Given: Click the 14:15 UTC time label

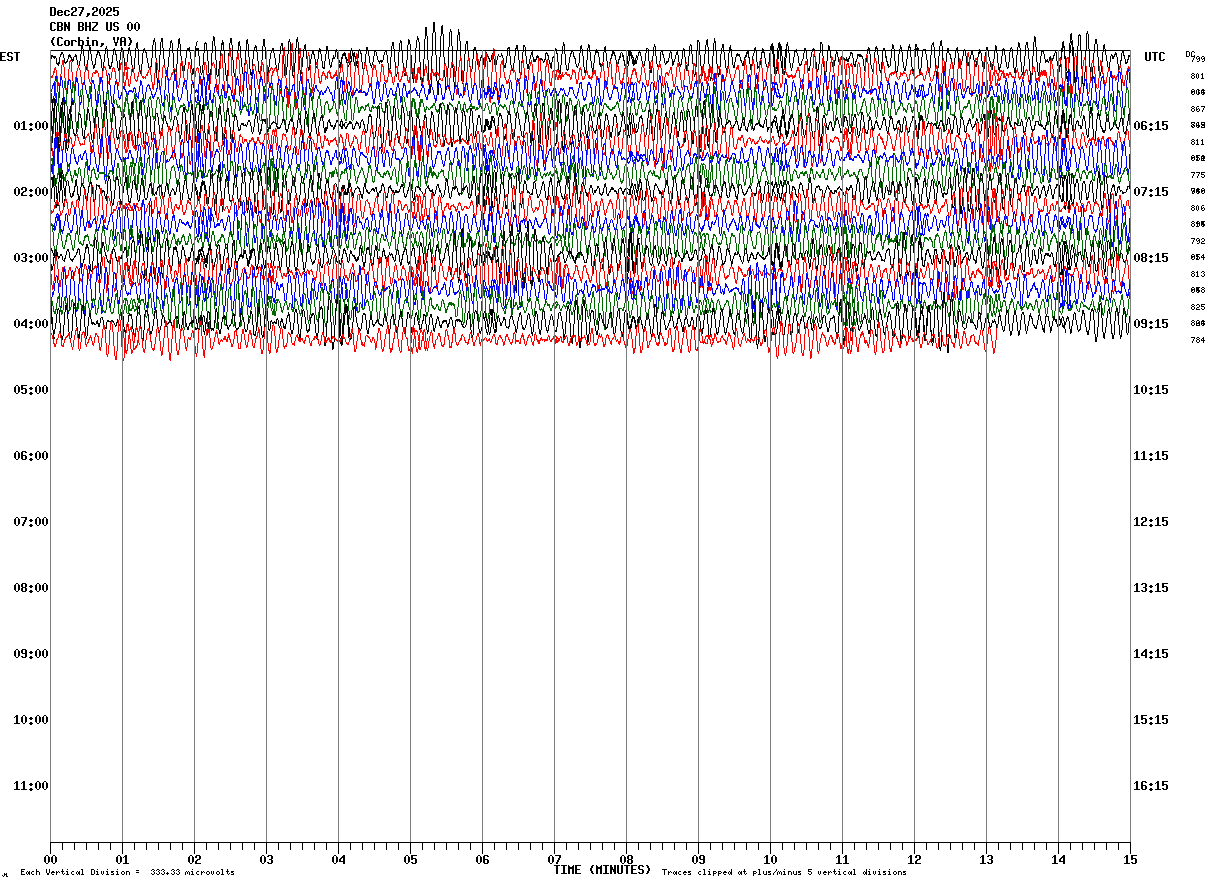Looking at the screenshot, I should tap(1151, 654).
